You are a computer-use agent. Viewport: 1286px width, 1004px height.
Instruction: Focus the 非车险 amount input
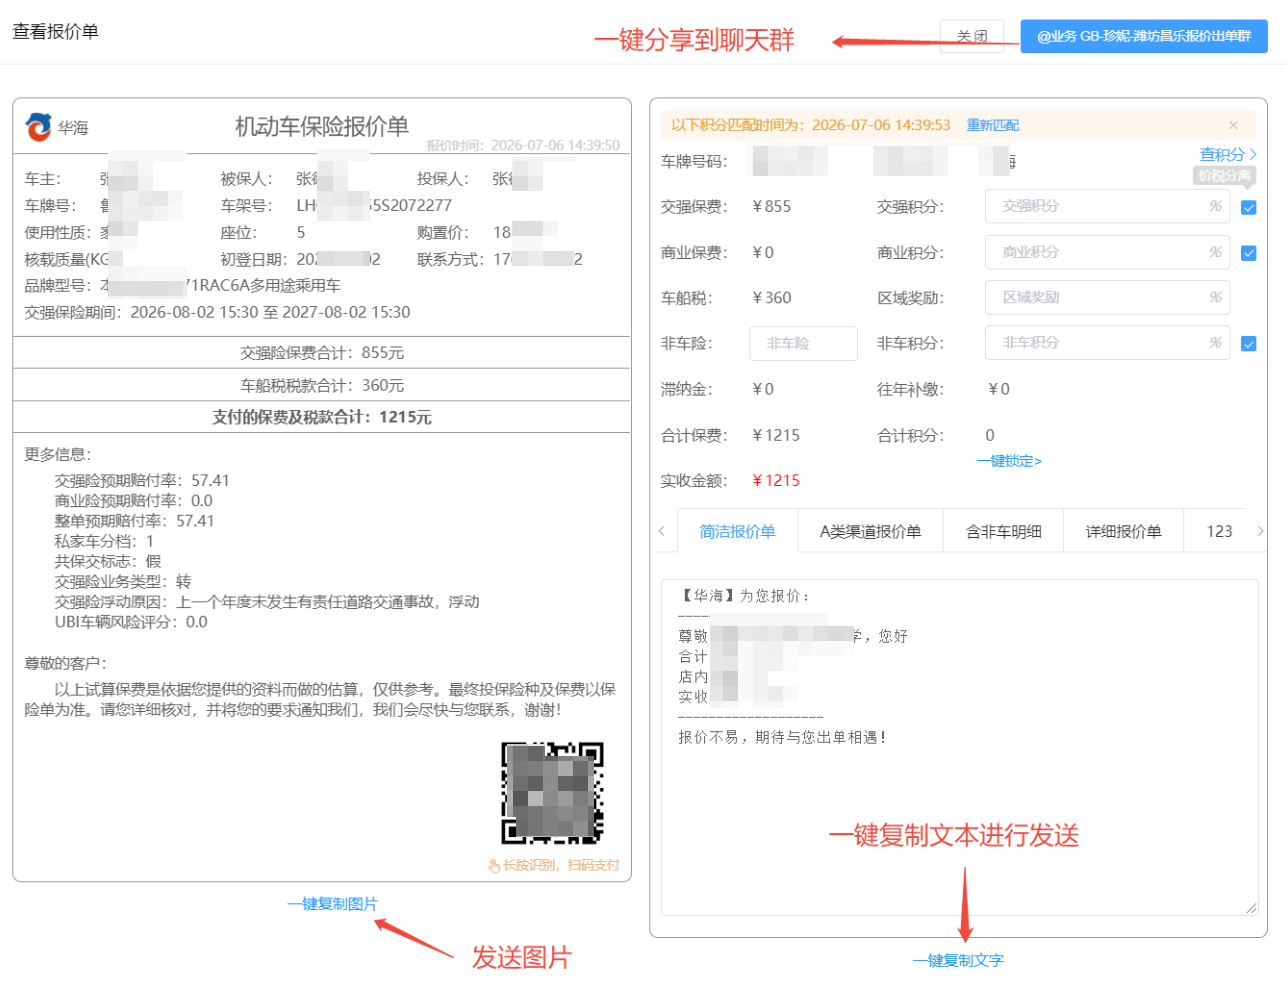point(803,343)
